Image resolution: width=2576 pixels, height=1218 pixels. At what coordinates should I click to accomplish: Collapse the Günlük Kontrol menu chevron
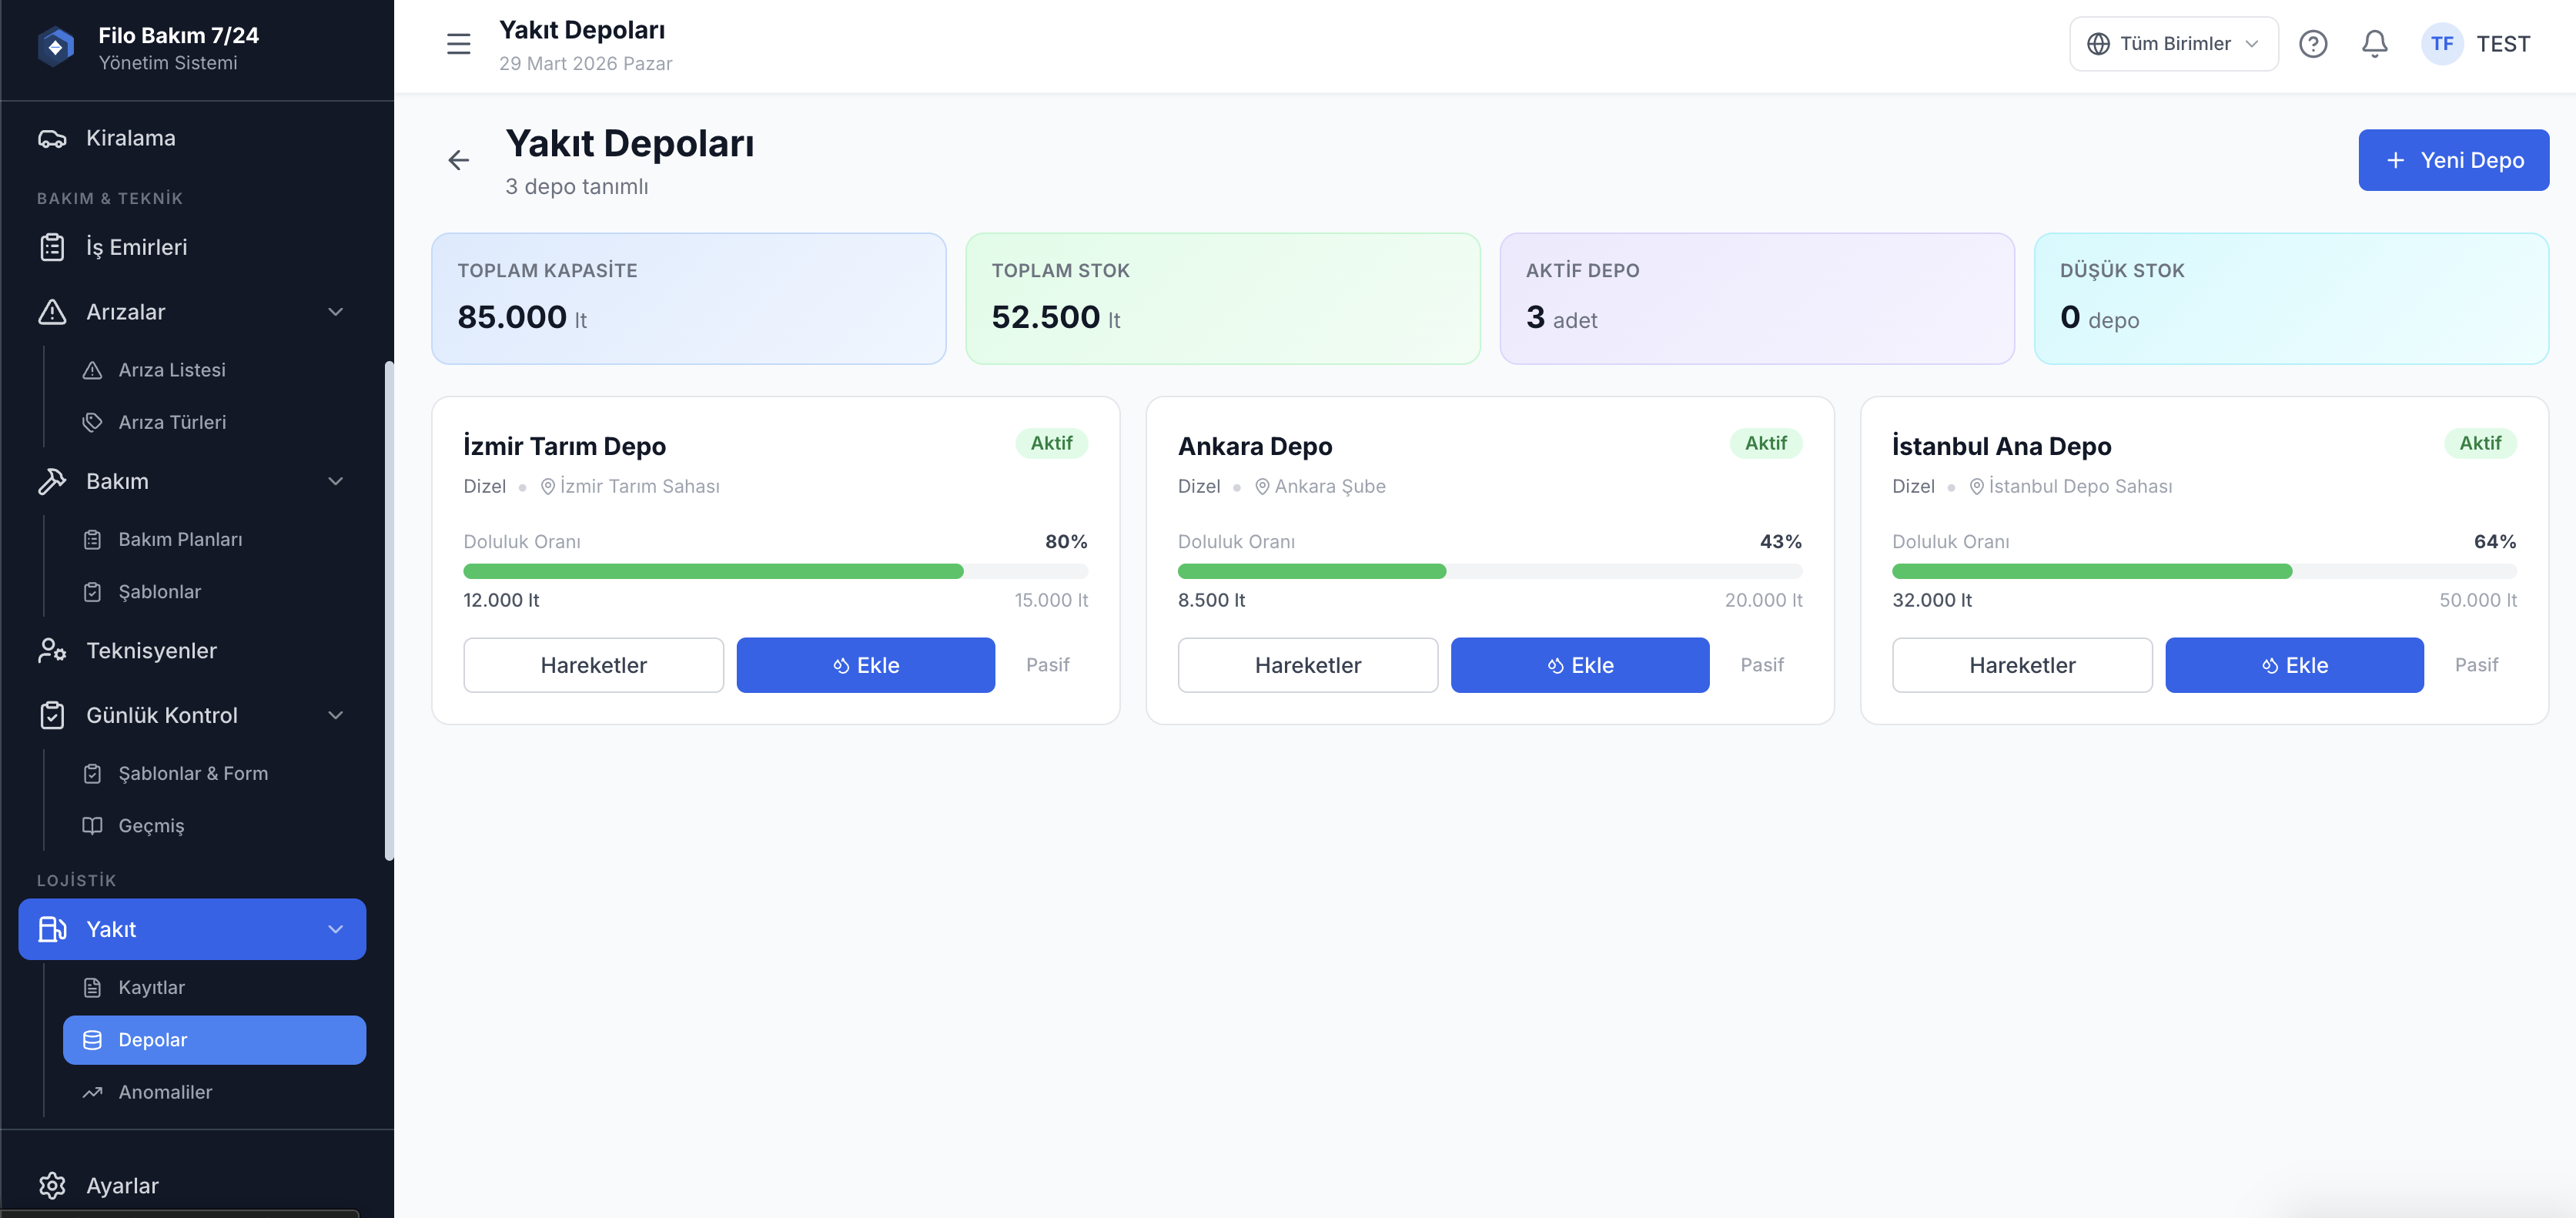tap(335, 715)
